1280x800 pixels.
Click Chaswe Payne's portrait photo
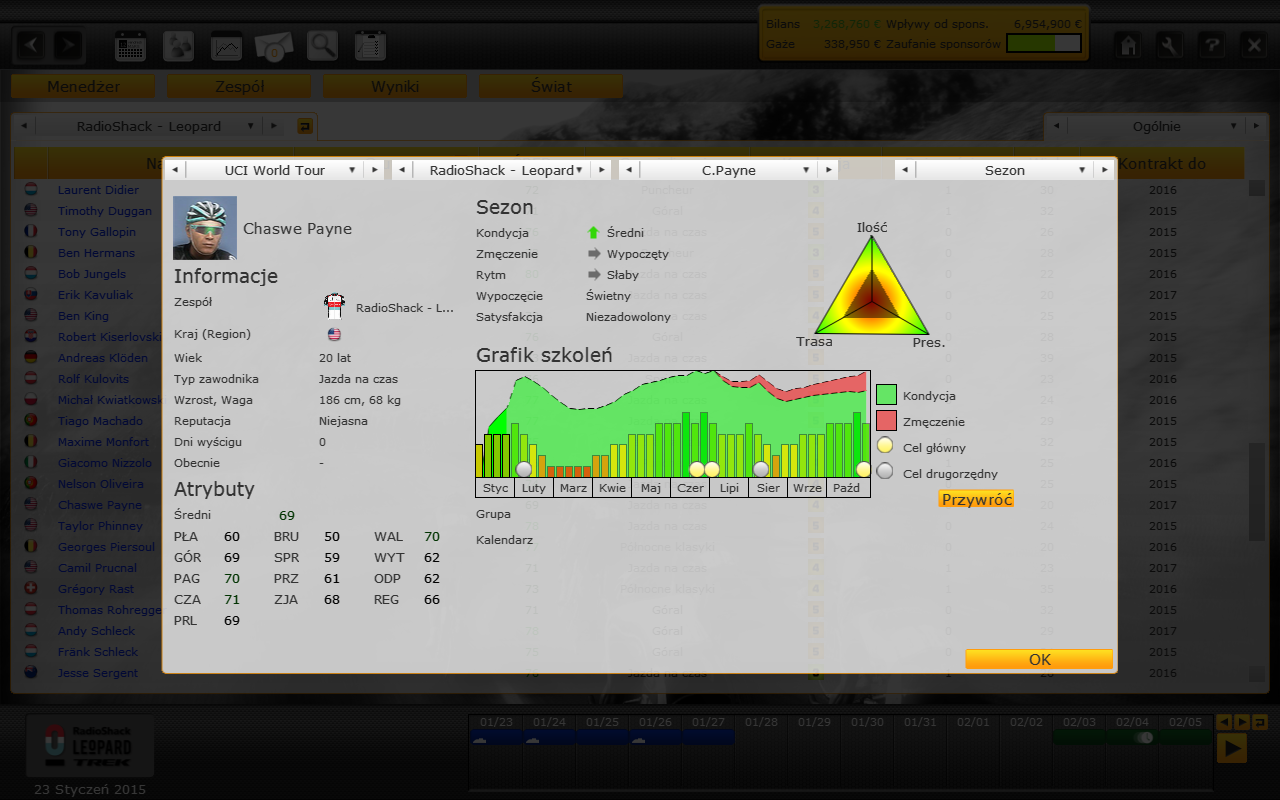pyautogui.click(x=205, y=228)
